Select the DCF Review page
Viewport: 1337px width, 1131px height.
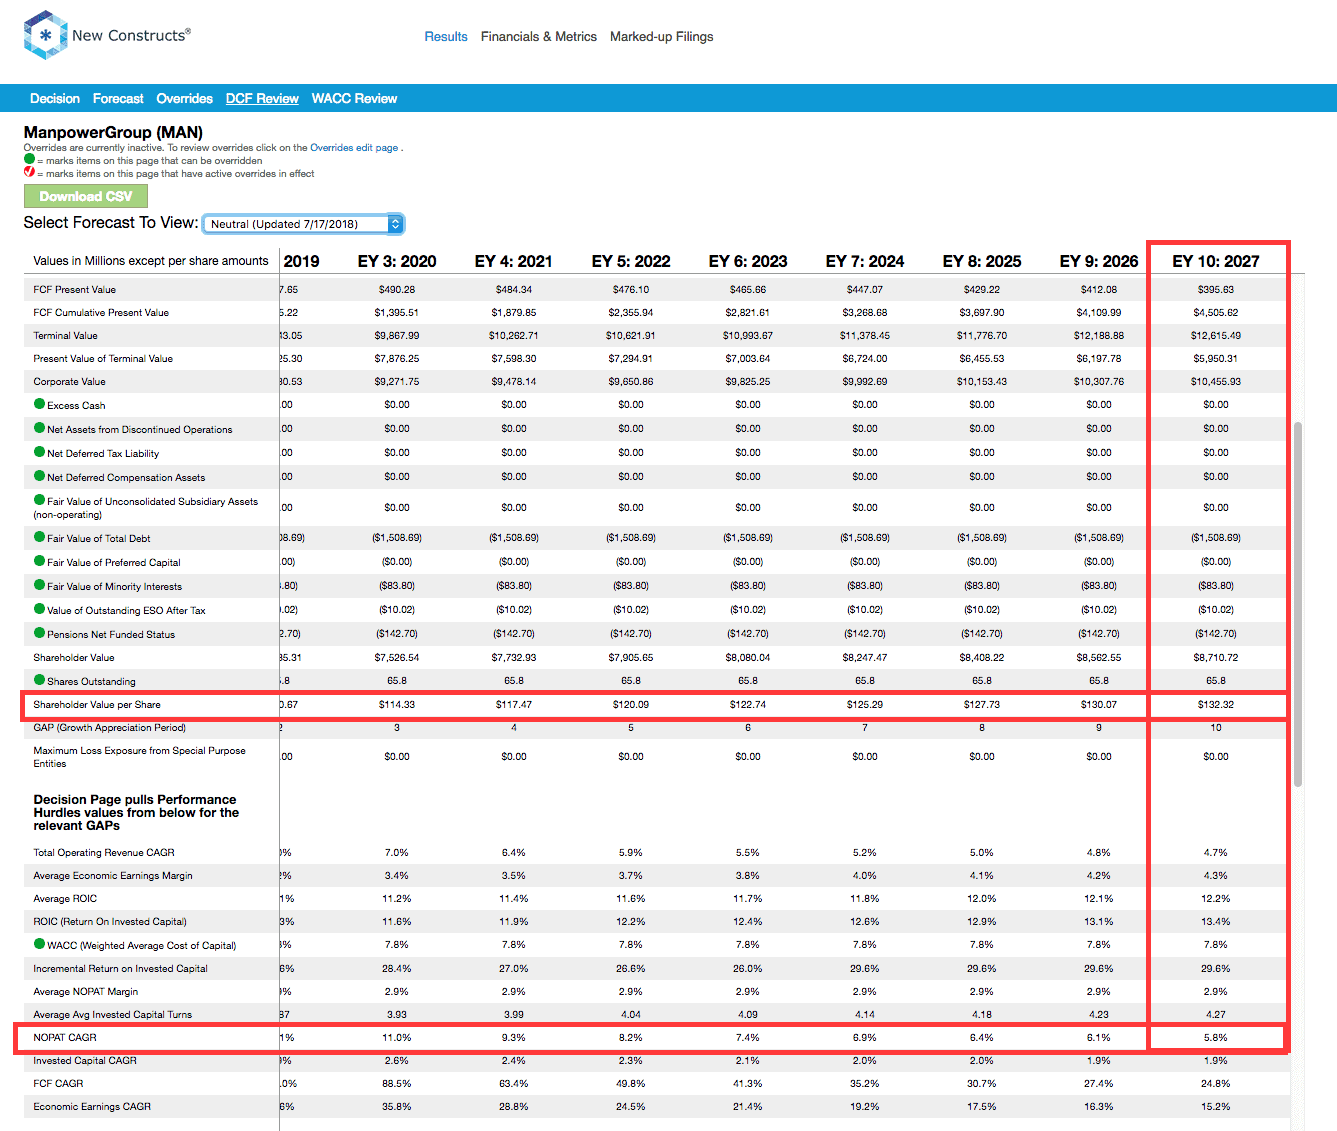(x=262, y=98)
